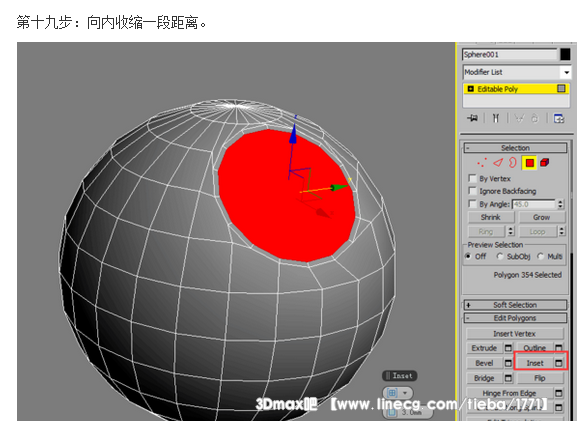Click the Loop button

(x=537, y=231)
